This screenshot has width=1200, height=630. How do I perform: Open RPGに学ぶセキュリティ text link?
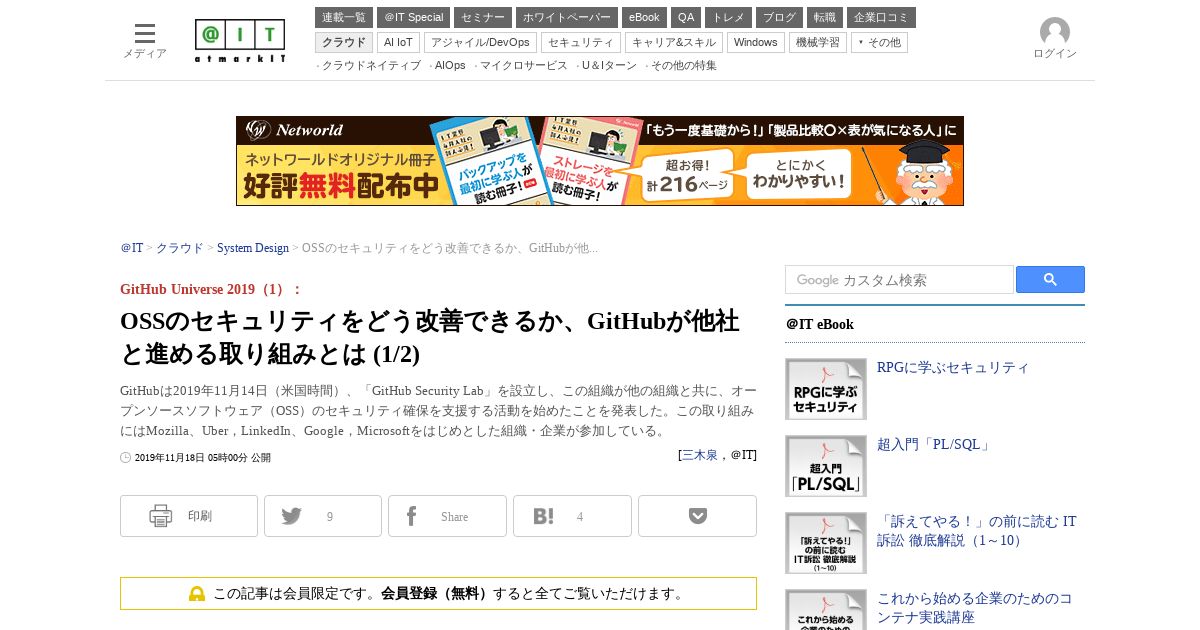(x=953, y=367)
